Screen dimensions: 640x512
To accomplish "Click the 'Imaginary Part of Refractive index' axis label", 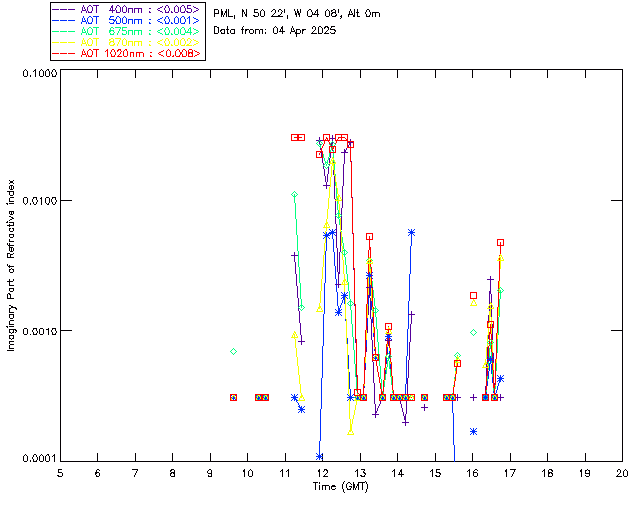I will [11, 265].
